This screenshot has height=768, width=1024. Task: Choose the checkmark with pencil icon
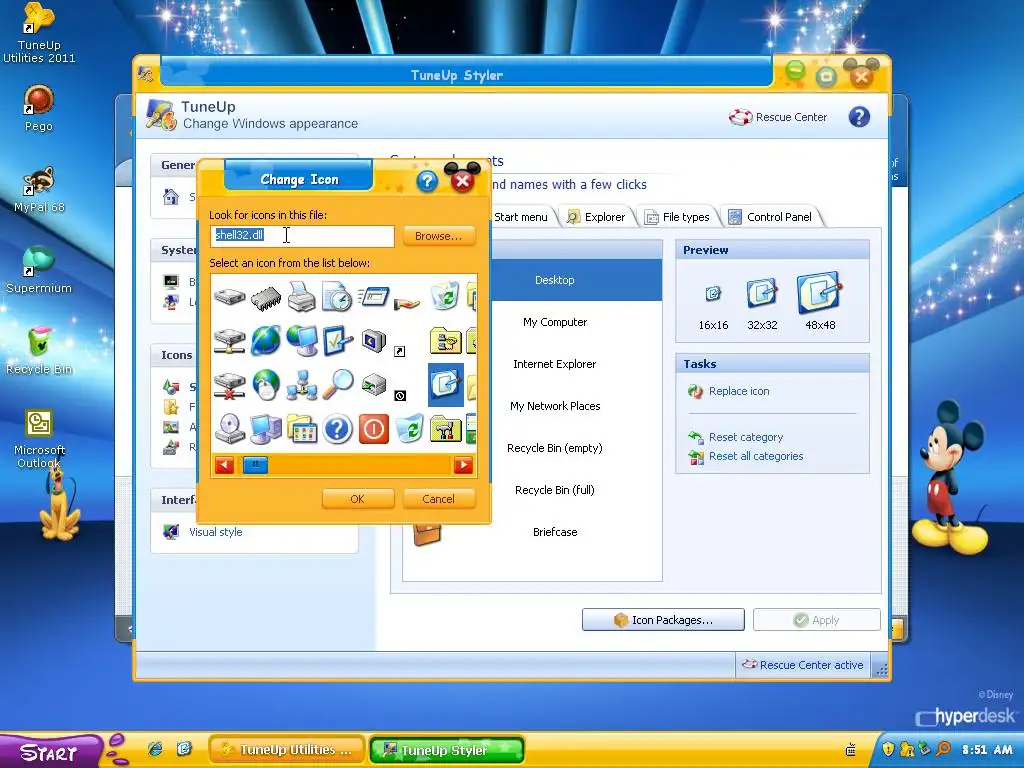click(x=338, y=340)
